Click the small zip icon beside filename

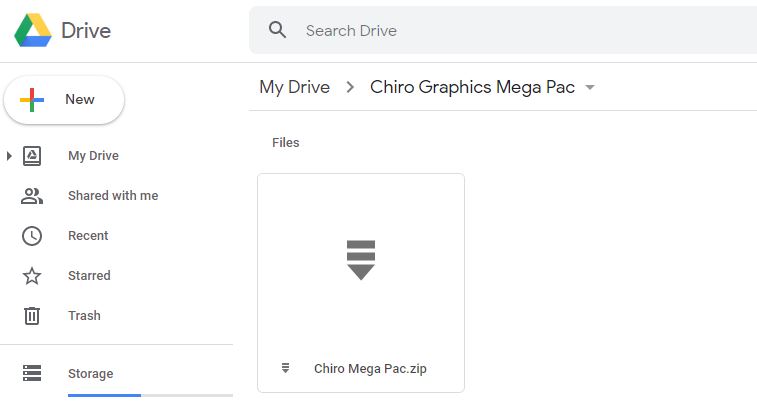pos(286,368)
